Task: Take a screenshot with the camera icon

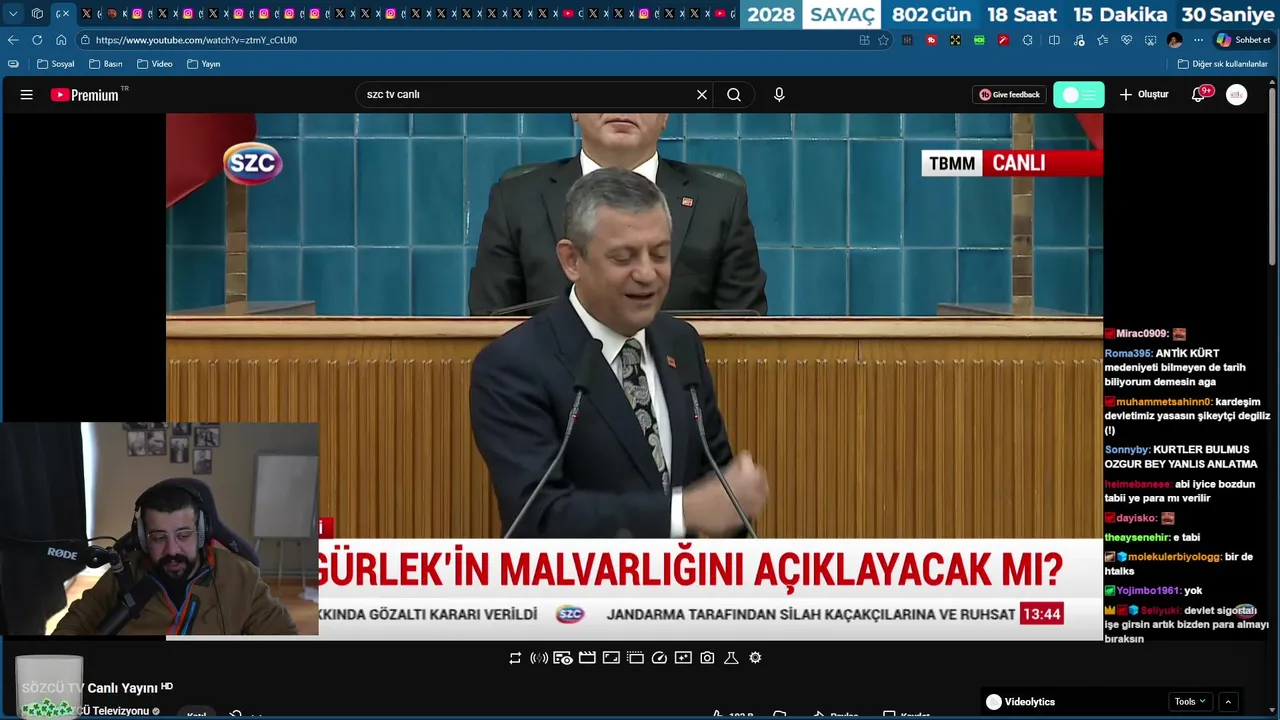Action: coord(707,658)
